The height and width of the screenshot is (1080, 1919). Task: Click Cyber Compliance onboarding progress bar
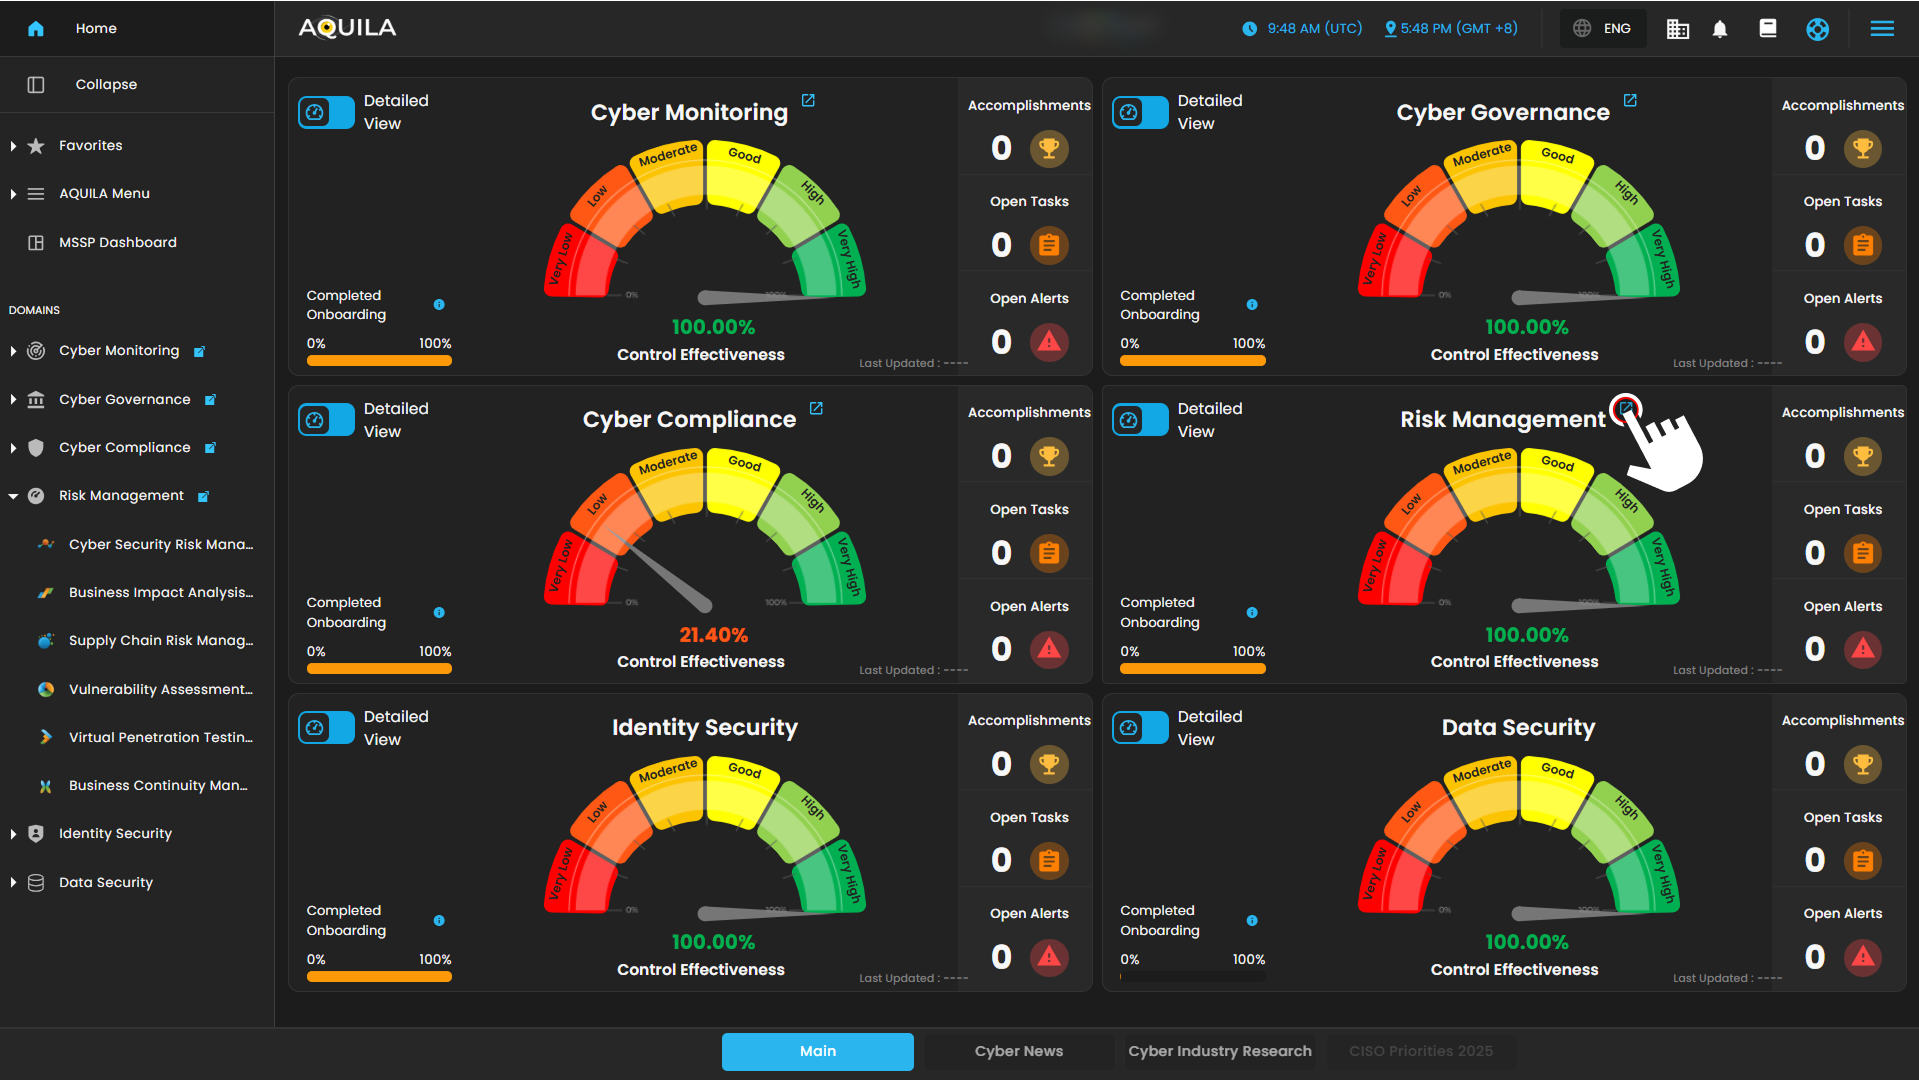coord(379,669)
